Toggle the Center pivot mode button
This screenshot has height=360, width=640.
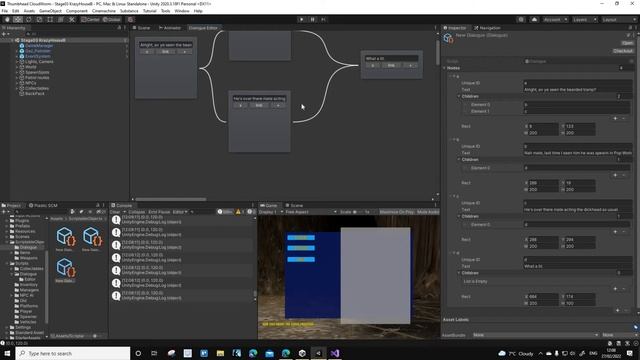pyautogui.click(x=90, y=19)
